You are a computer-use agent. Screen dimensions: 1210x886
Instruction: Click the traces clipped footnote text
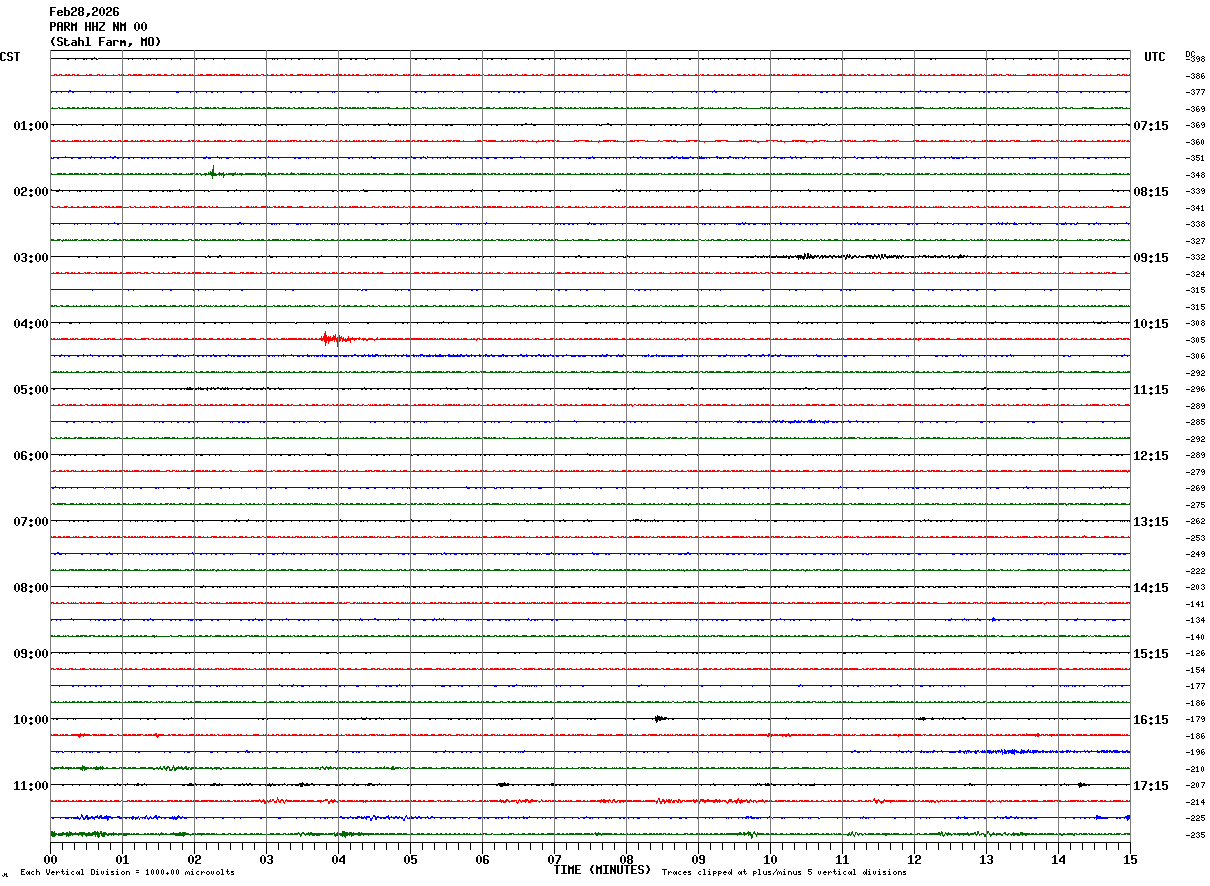coord(784,873)
